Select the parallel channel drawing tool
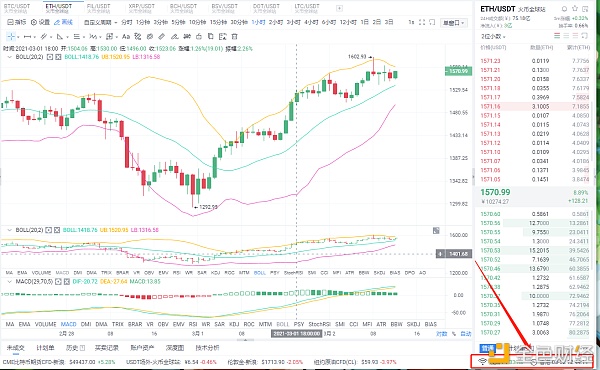Screen dimensions: 600x370 tap(44, 37)
